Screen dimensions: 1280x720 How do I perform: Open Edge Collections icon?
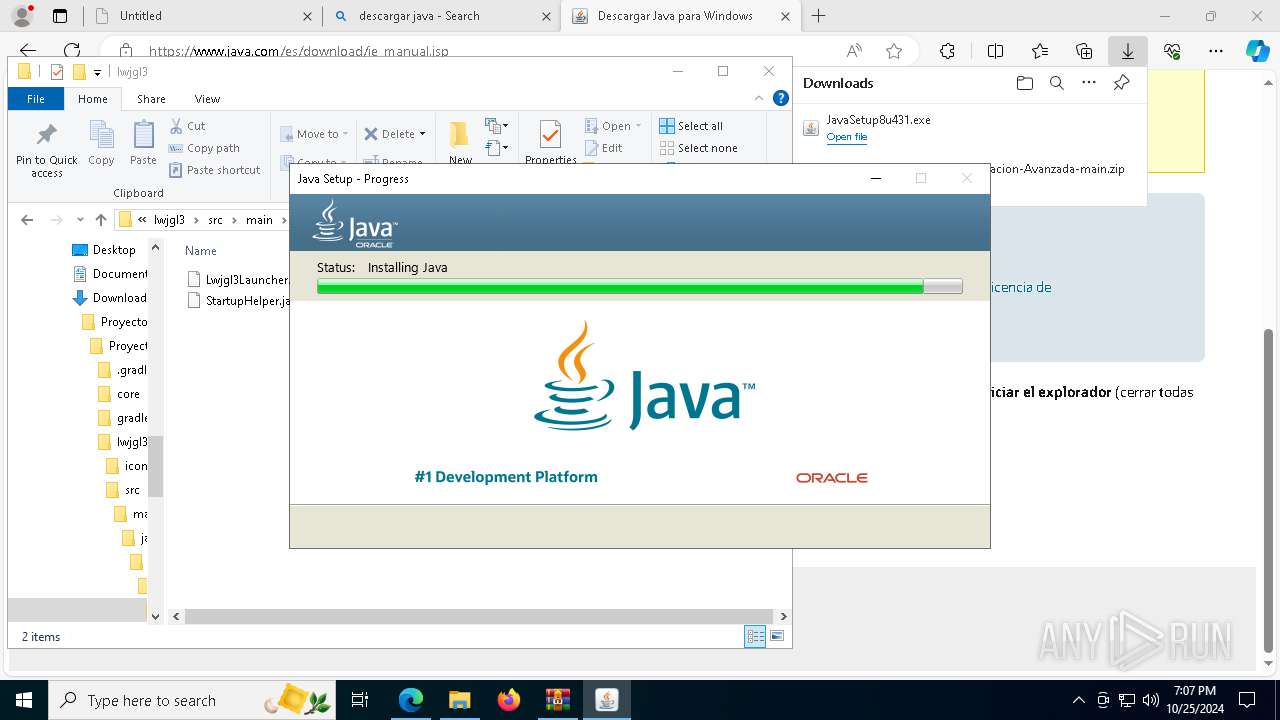(1084, 51)
